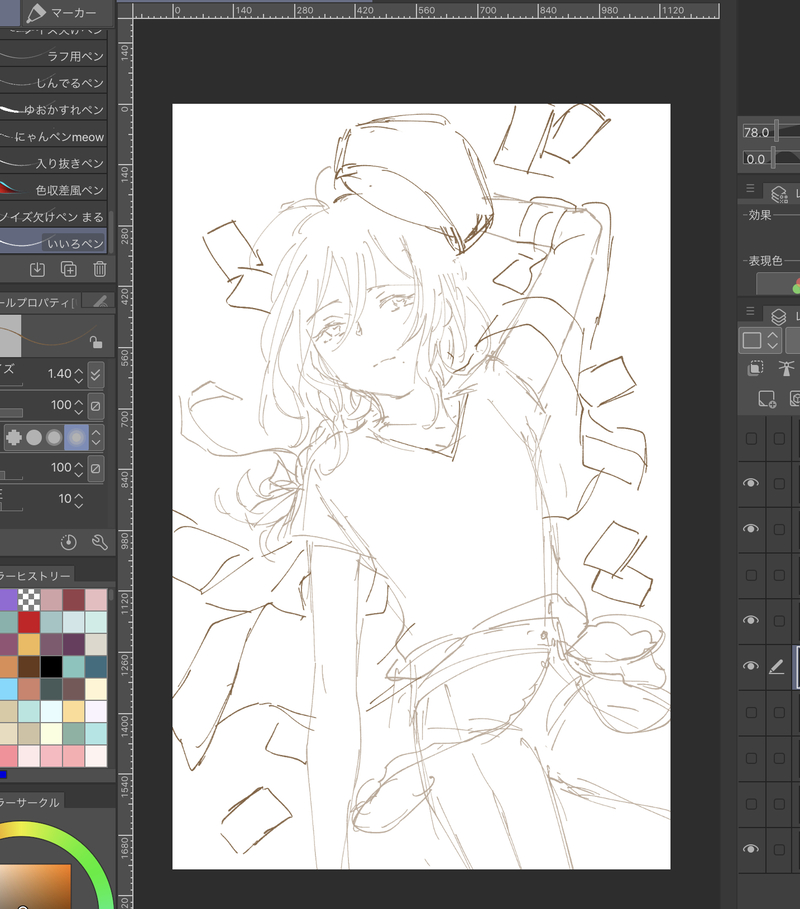Viewport: 800px width, 909px height.
Task: Adjust stepper for first 100 value
Action: [x=79, y=406]
